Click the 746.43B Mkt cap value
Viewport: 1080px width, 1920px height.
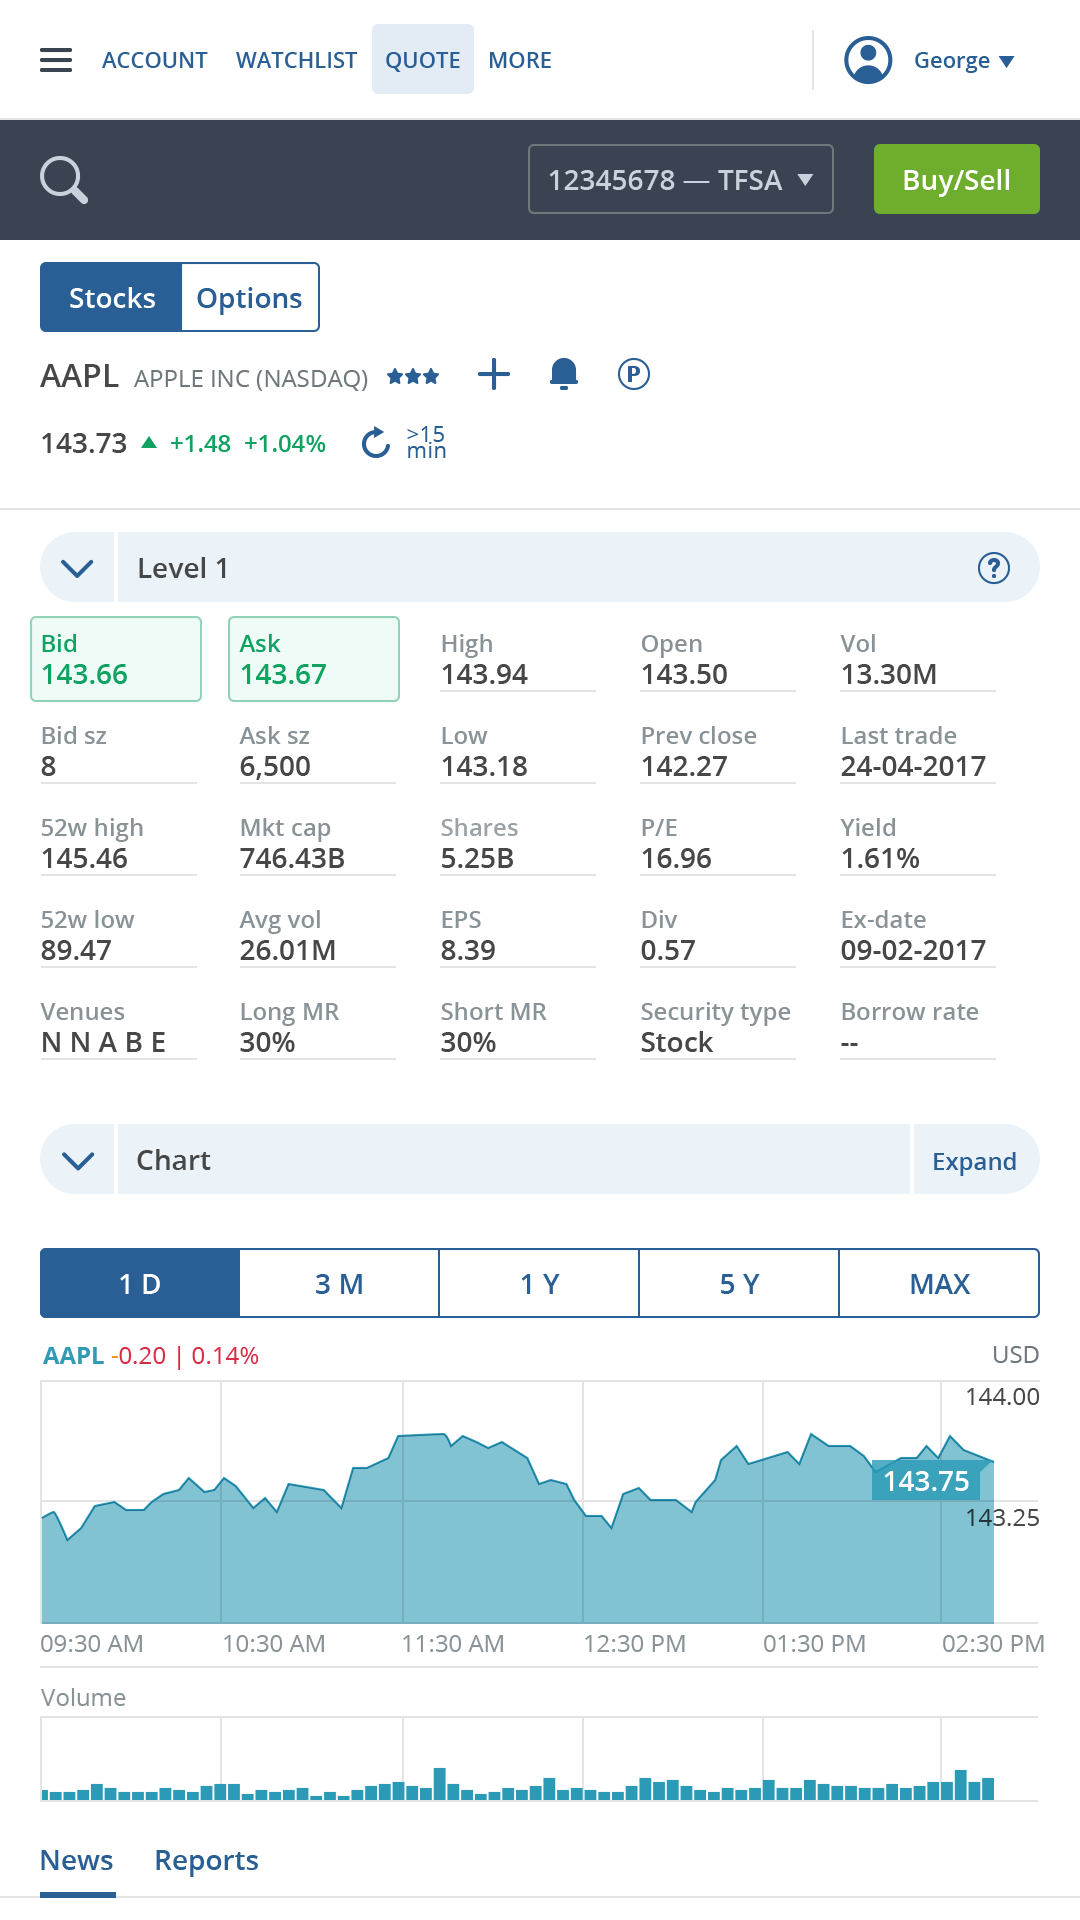click(x=292, y=858)
